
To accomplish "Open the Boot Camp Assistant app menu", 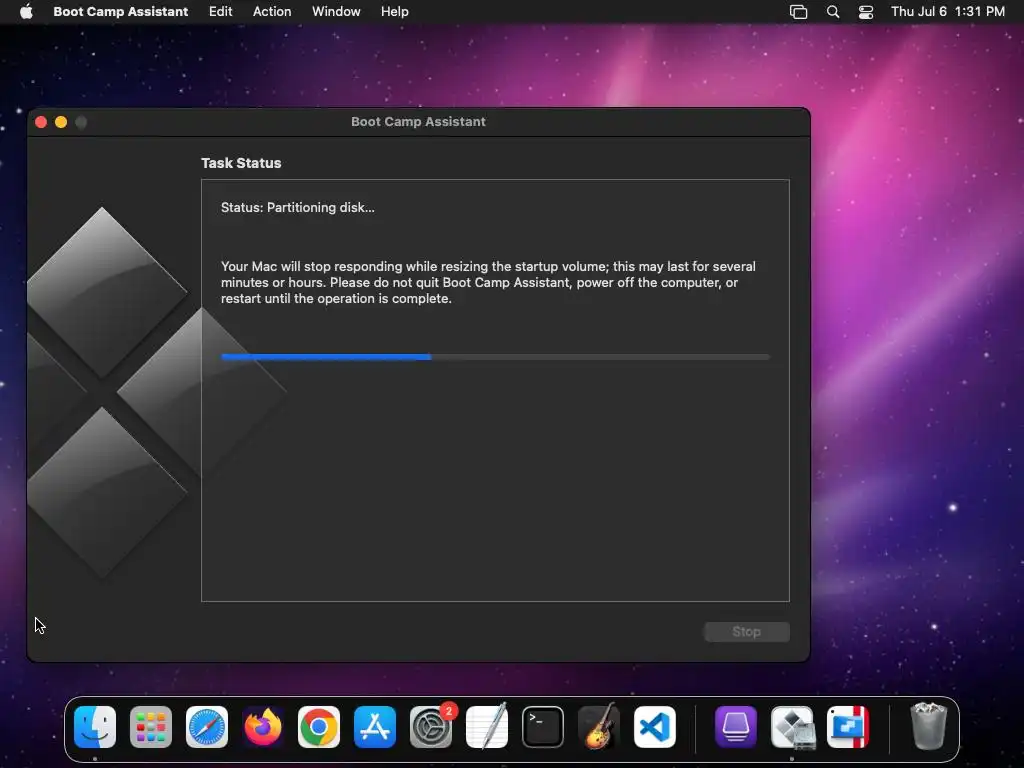I will click(x=120, y=11).
